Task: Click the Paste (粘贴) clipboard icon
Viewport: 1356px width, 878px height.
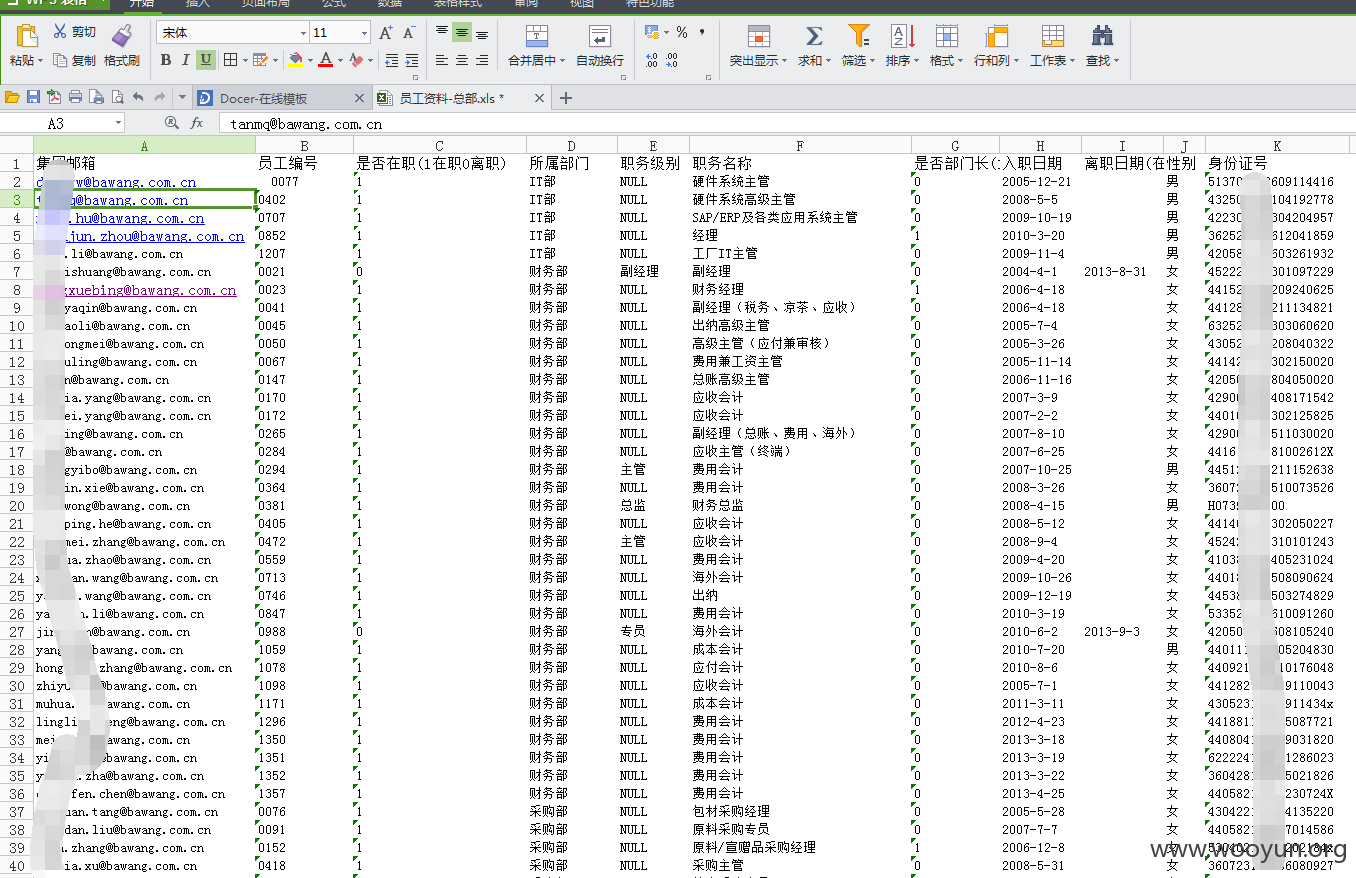Action: pos(26,36)
